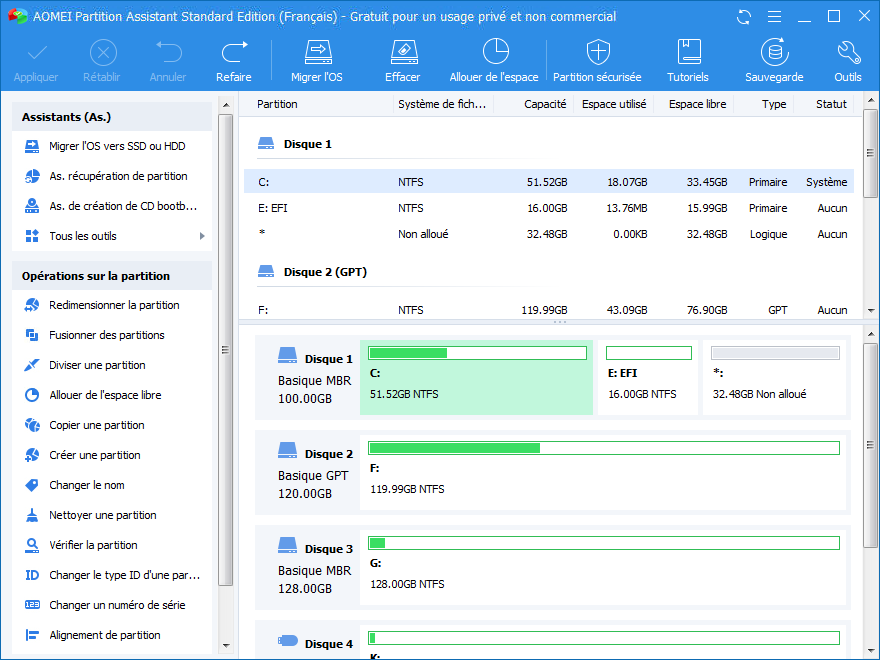
Task: Click the refresh icon in title bar
Action: point(744,17)
